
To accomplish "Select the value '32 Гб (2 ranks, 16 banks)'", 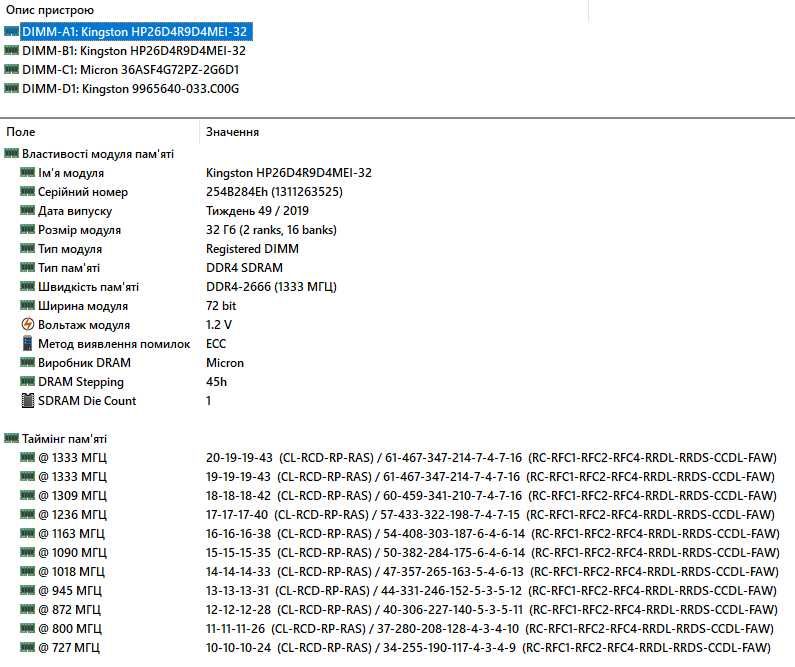I will [x=271, y=230].
